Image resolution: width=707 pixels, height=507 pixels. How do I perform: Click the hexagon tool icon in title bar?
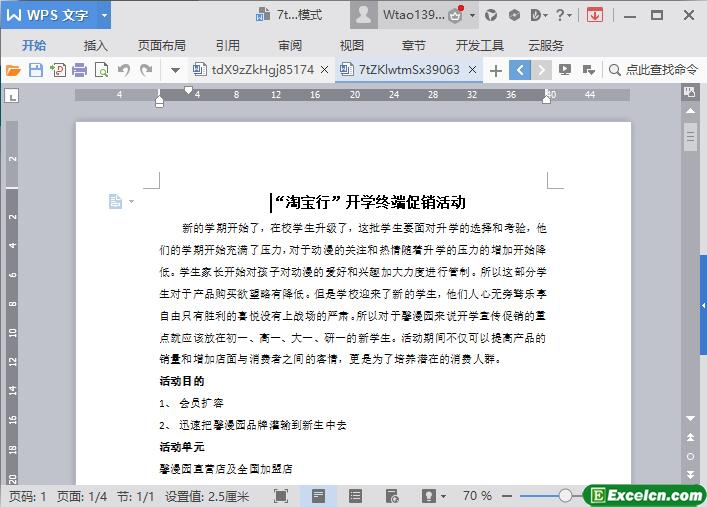point(514,15)
